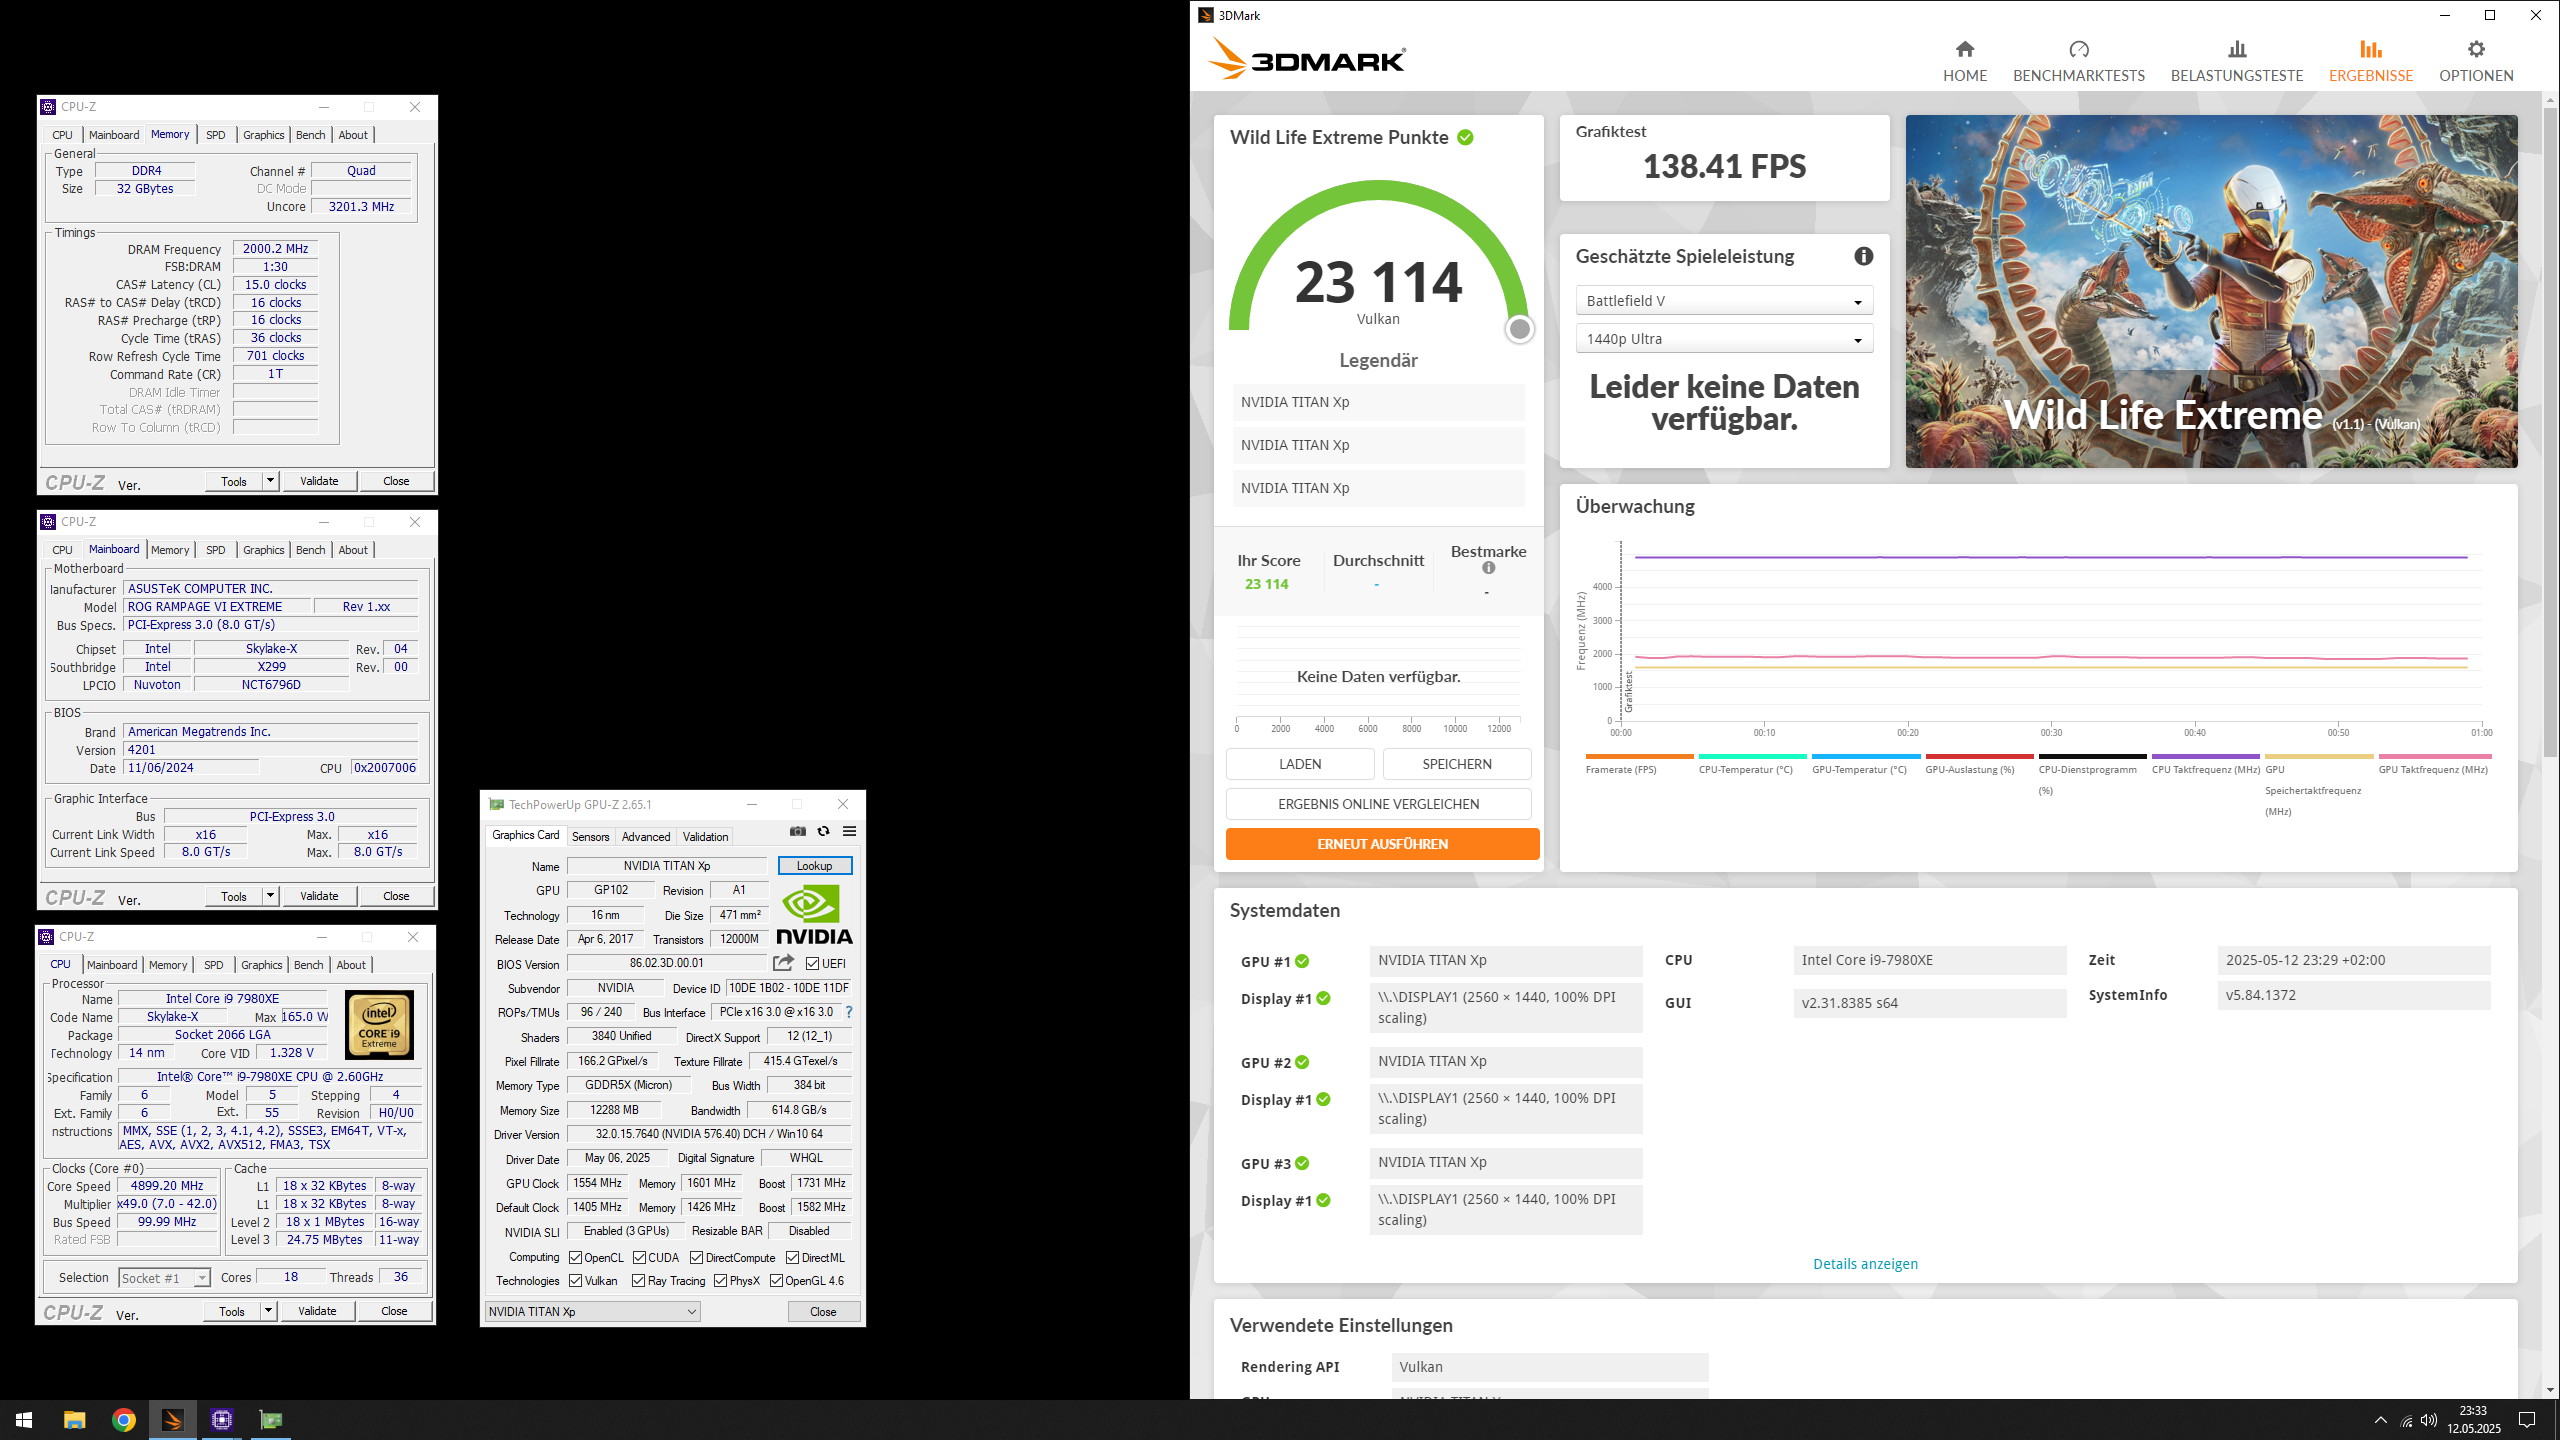
Task: Click the info icon under Bestmarke
Action: coord(1488,568)
